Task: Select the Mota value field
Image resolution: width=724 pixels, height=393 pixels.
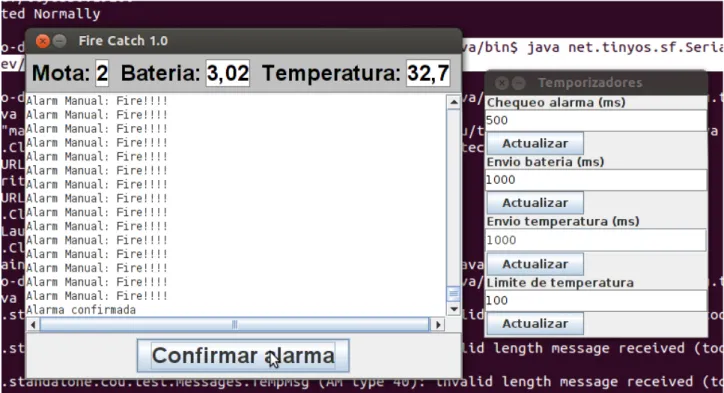Action: tap(102, 73)
